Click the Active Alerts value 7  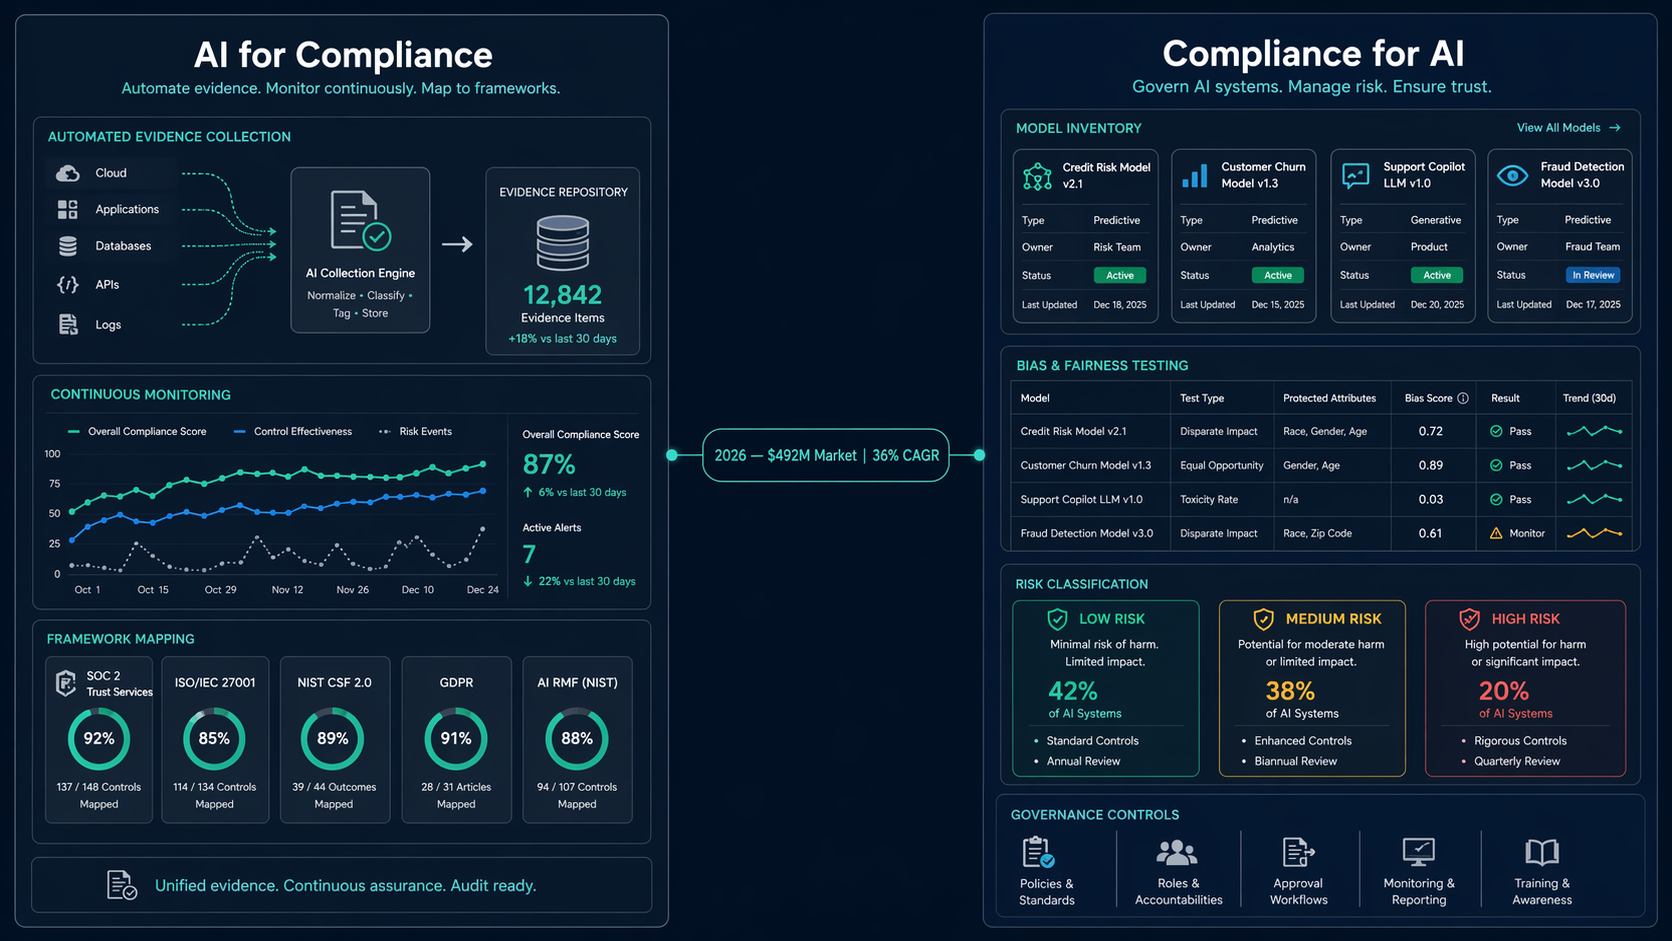(x=529, y=554)
